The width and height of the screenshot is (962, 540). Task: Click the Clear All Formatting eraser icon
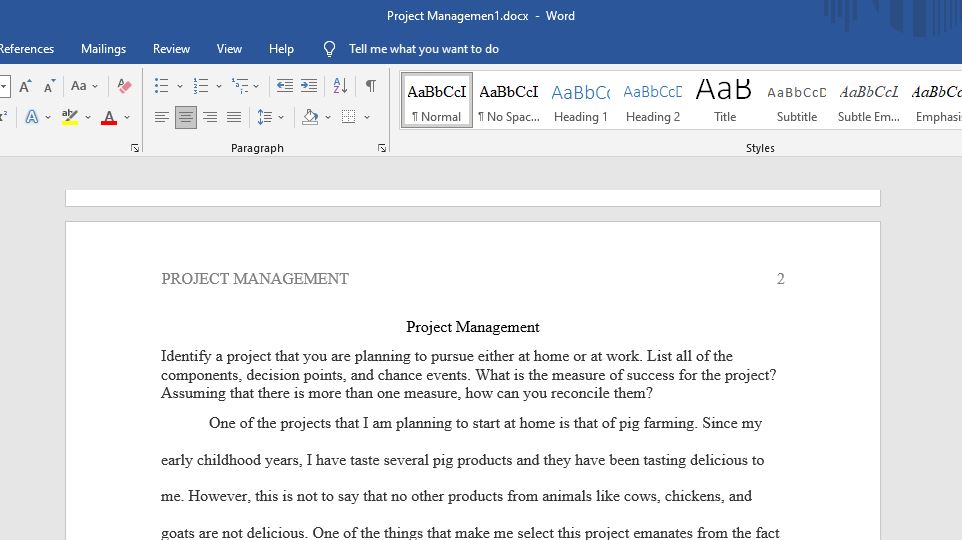tap(124, 86)
